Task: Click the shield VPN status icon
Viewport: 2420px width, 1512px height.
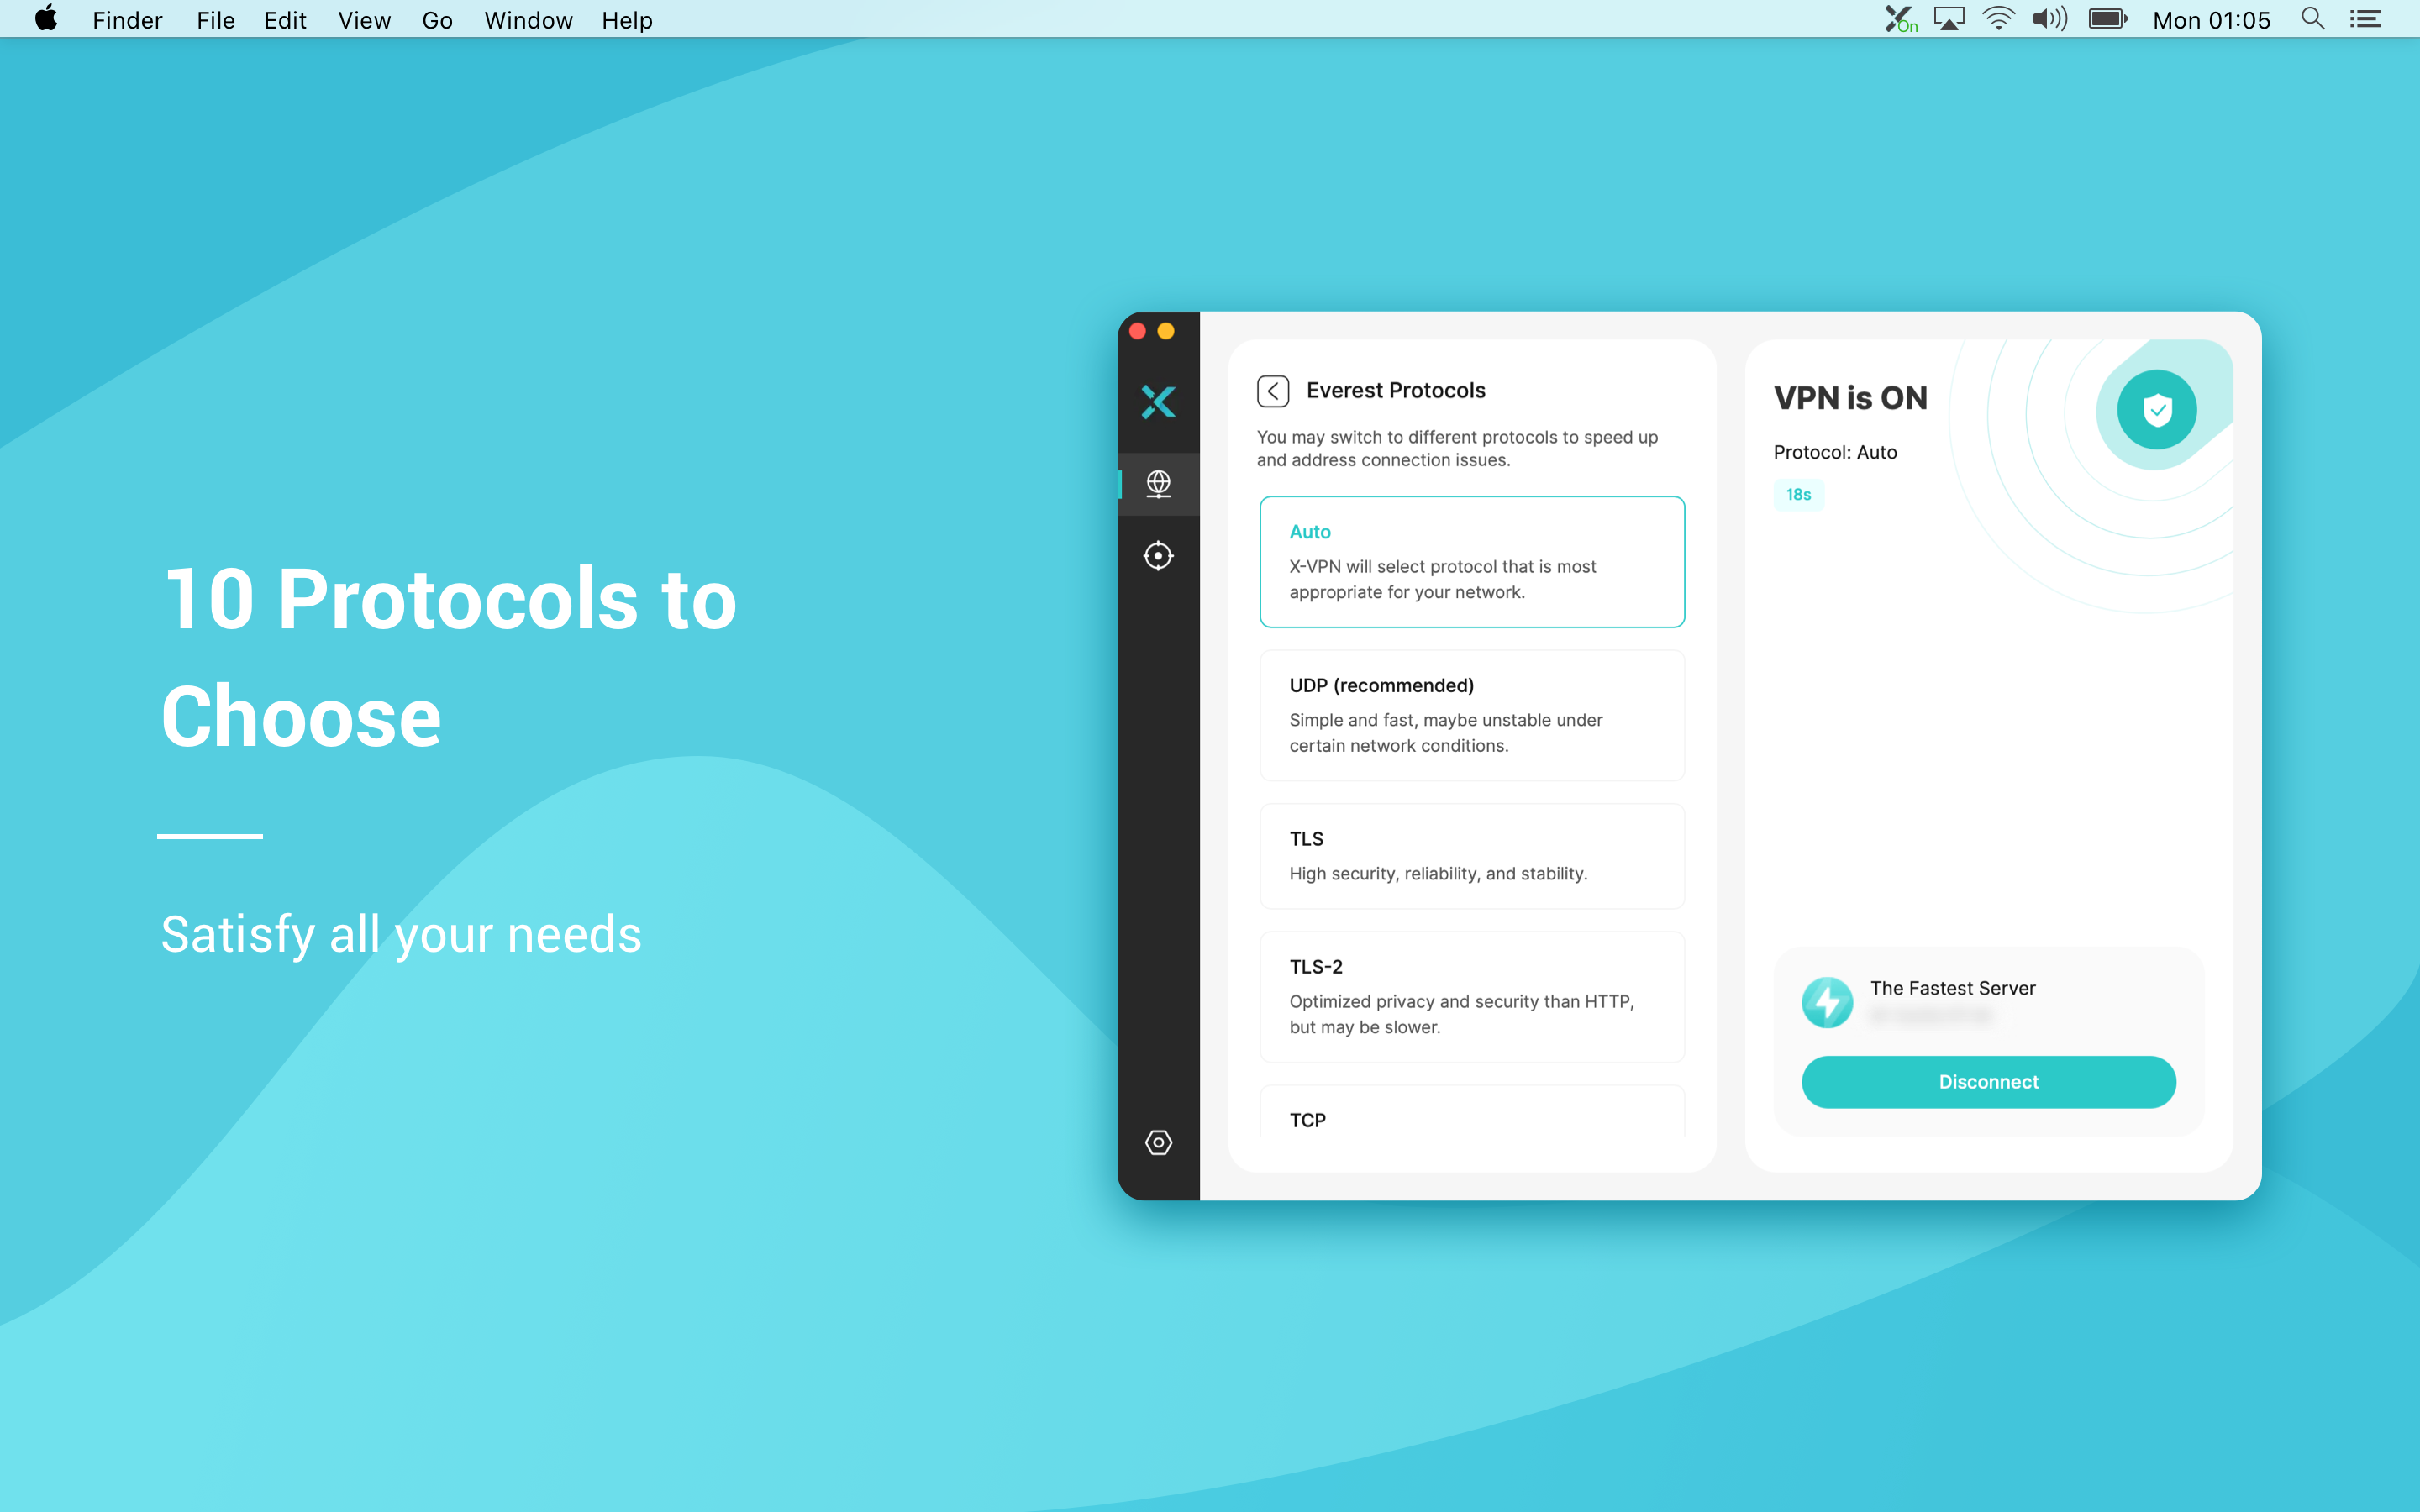Action: click(2157, 410)
